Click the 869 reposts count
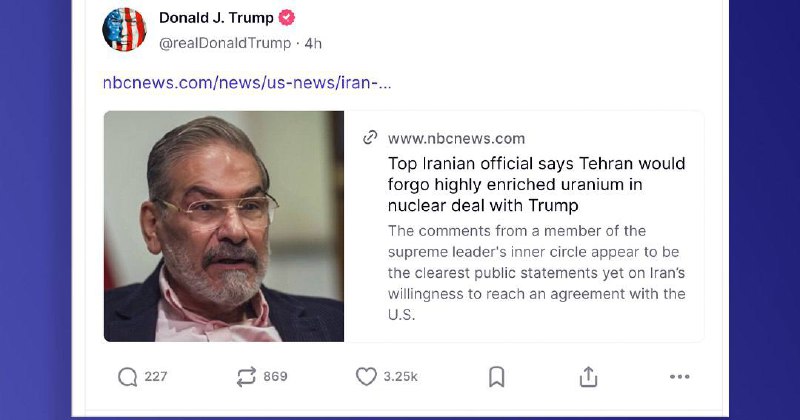This screenshot has height=420, width=800. point(275,377)
